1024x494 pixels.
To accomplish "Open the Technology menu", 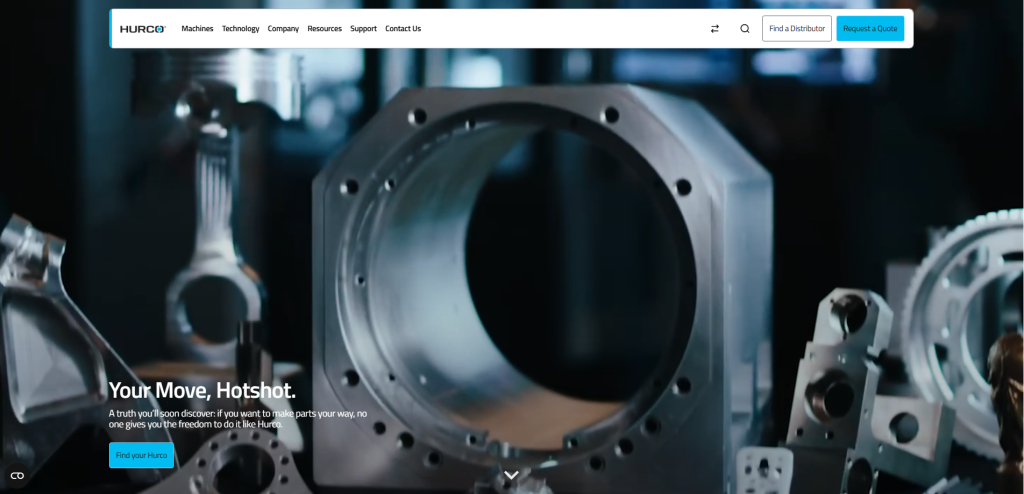I will pyautogui.click(x=240, y=29).
